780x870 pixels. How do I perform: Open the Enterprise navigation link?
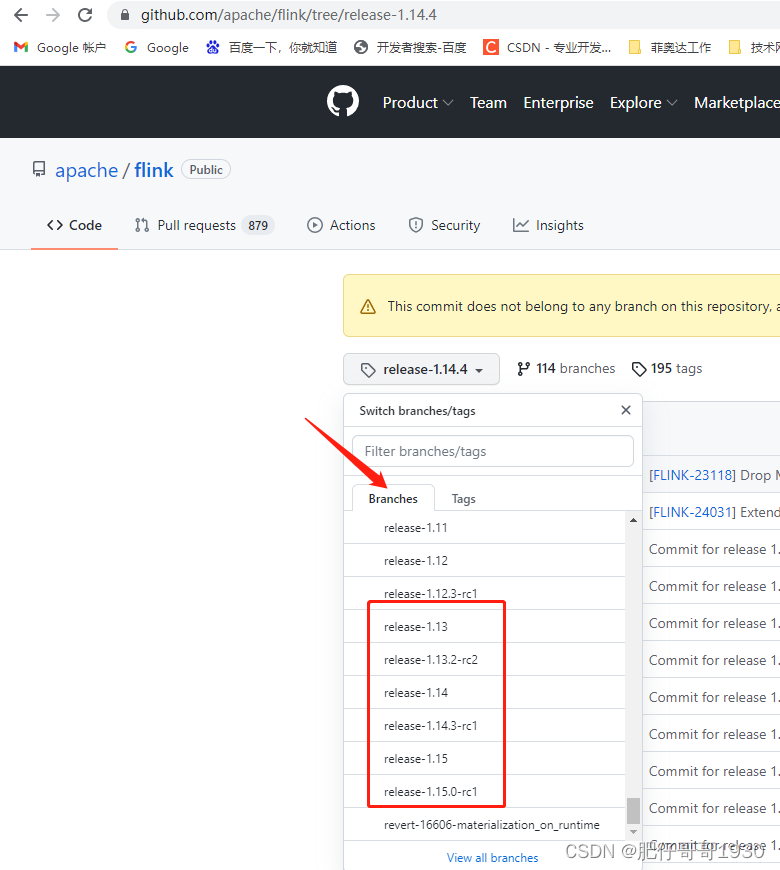point(558,103)
